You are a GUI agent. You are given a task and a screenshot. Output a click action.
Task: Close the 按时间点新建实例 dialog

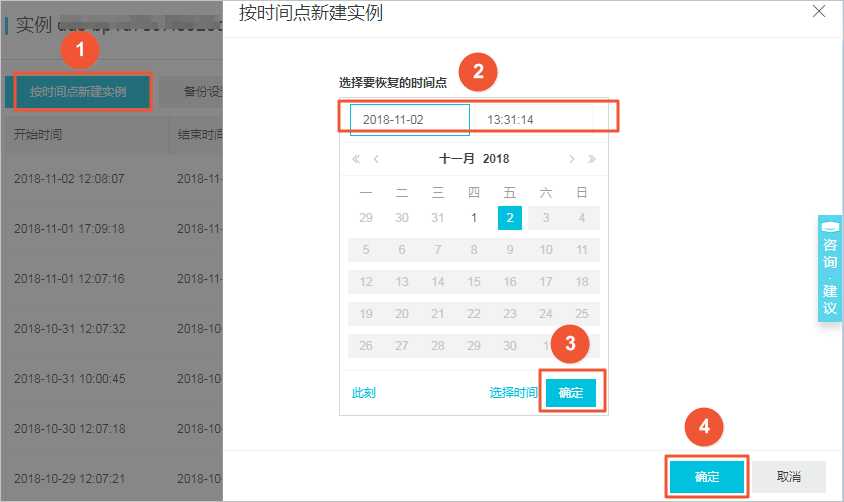click(x=819, y=11)
